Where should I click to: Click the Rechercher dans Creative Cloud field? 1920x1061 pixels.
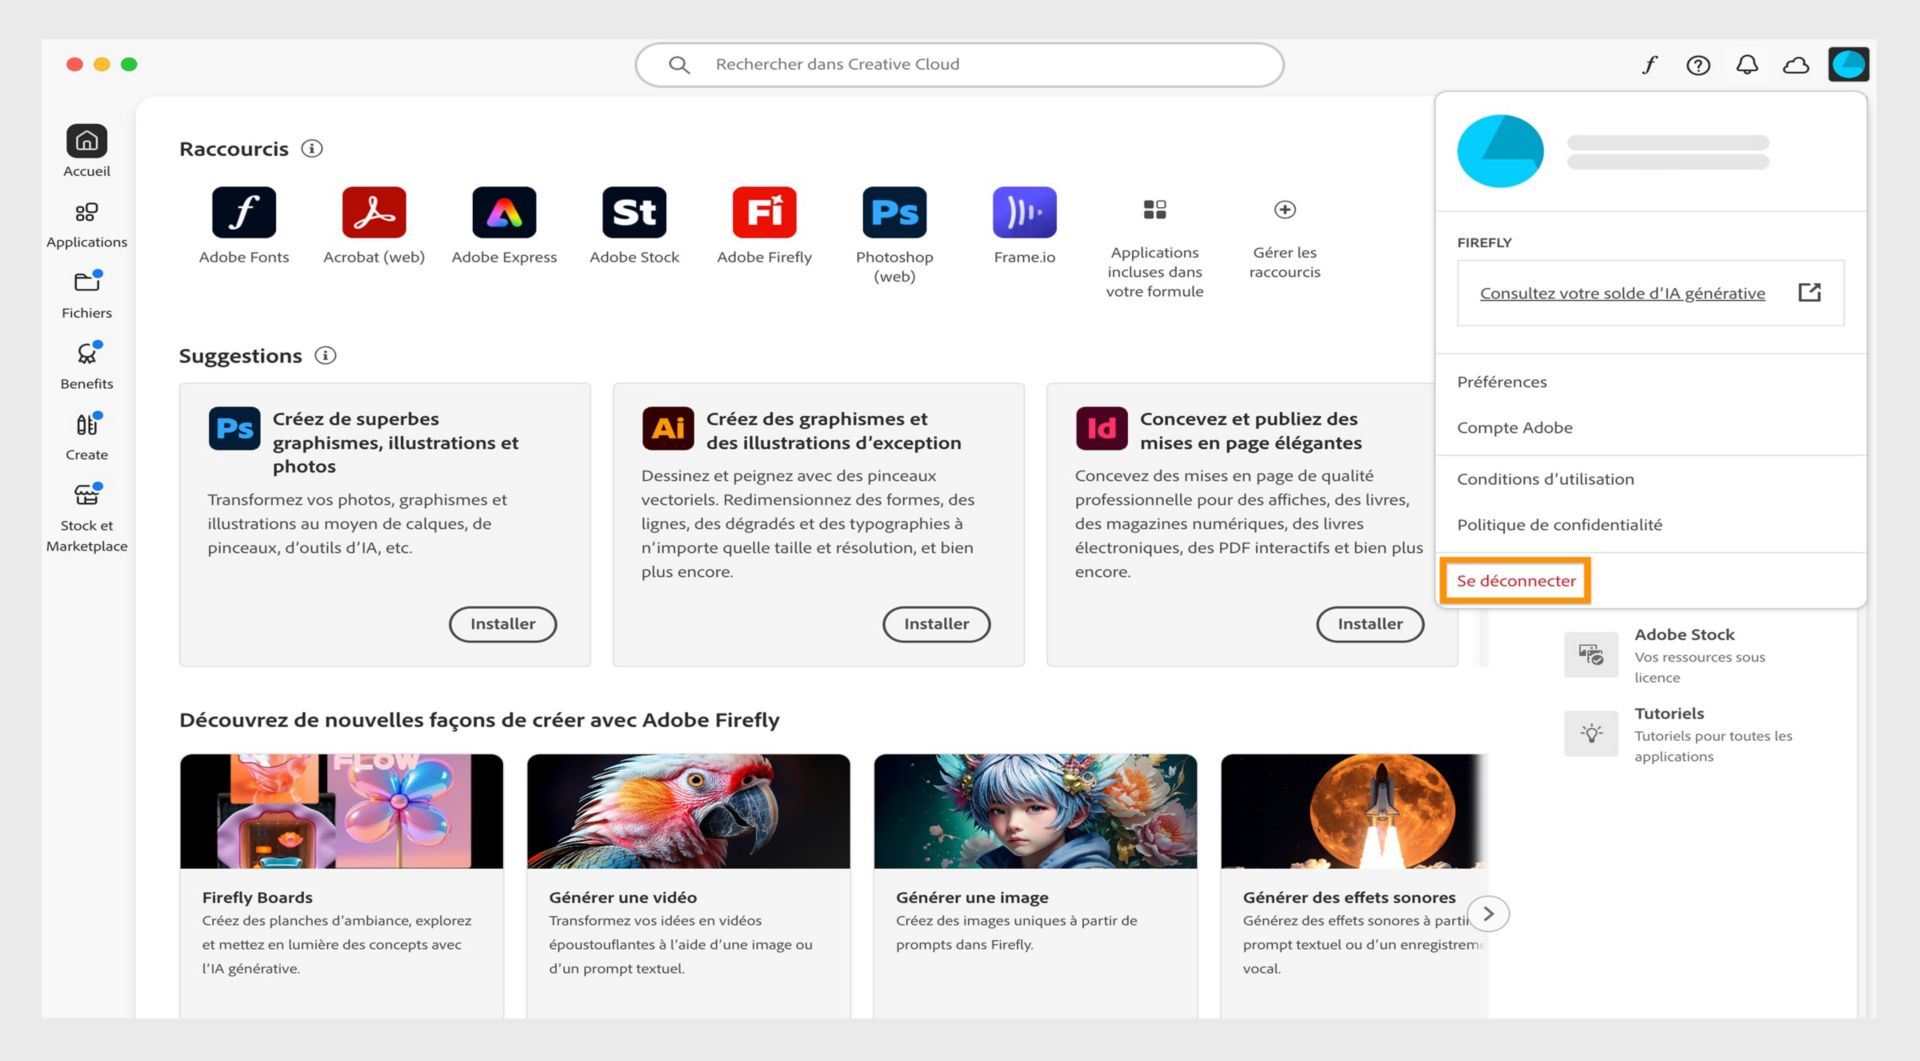(x=960, y=64)
